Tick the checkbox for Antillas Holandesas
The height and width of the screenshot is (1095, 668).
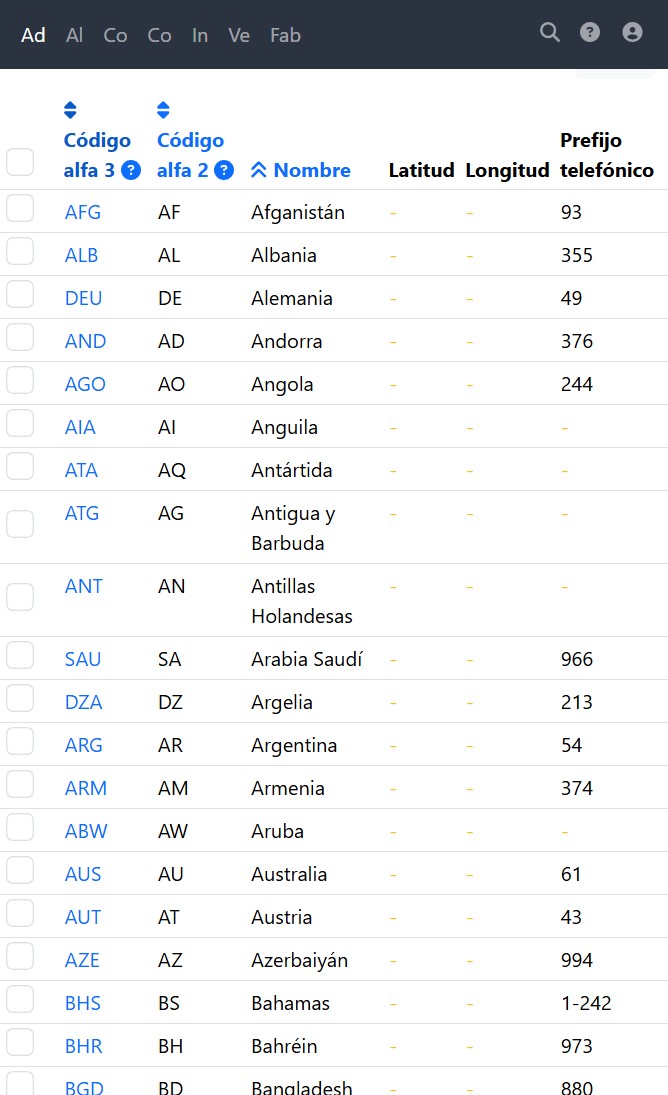tap(20, 597)
